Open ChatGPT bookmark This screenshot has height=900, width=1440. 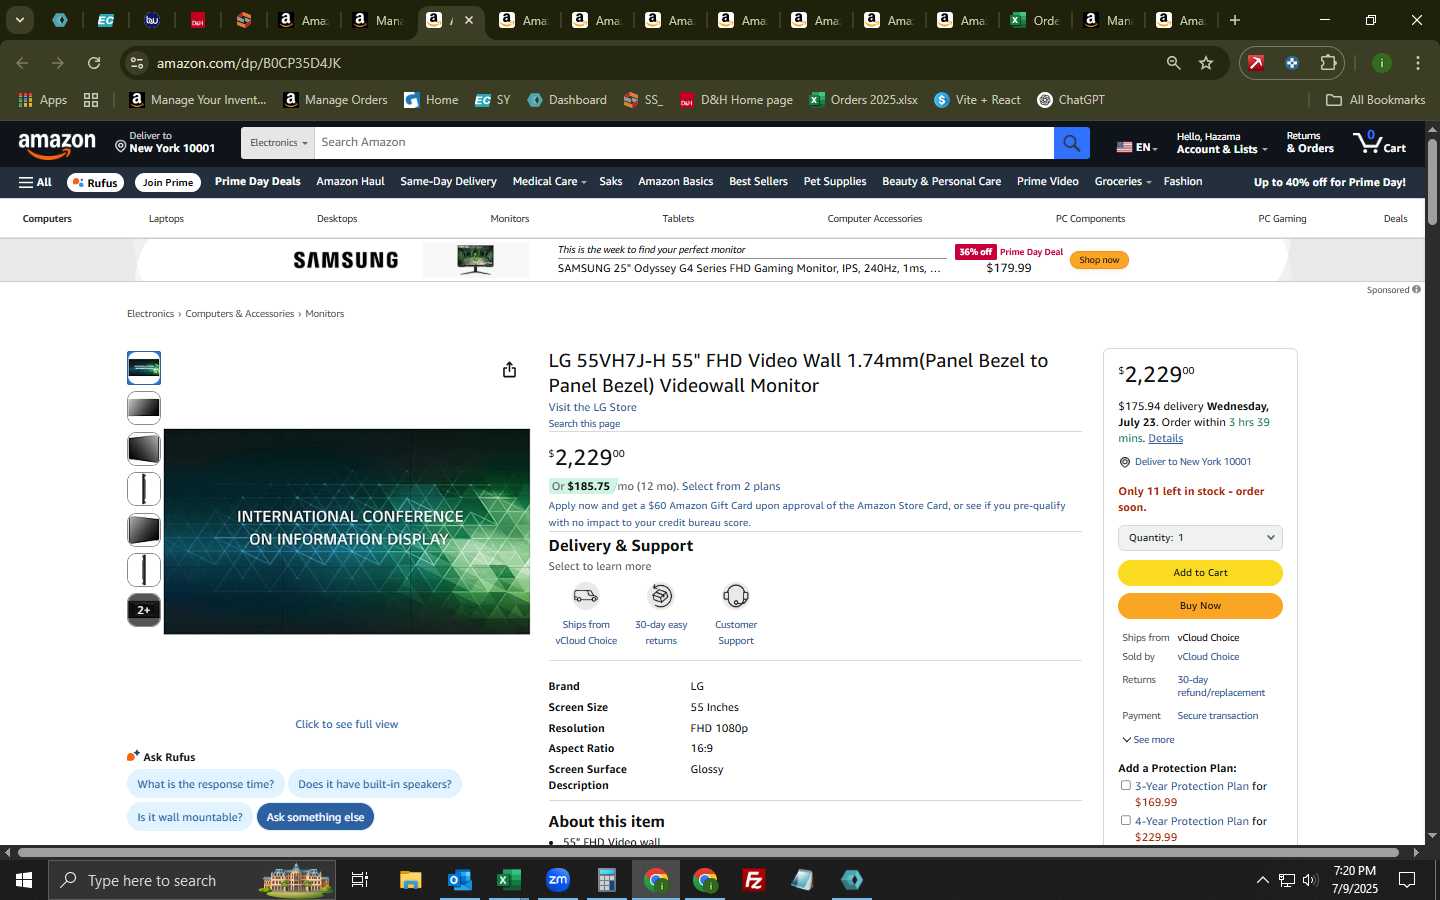coord(1071,100)
